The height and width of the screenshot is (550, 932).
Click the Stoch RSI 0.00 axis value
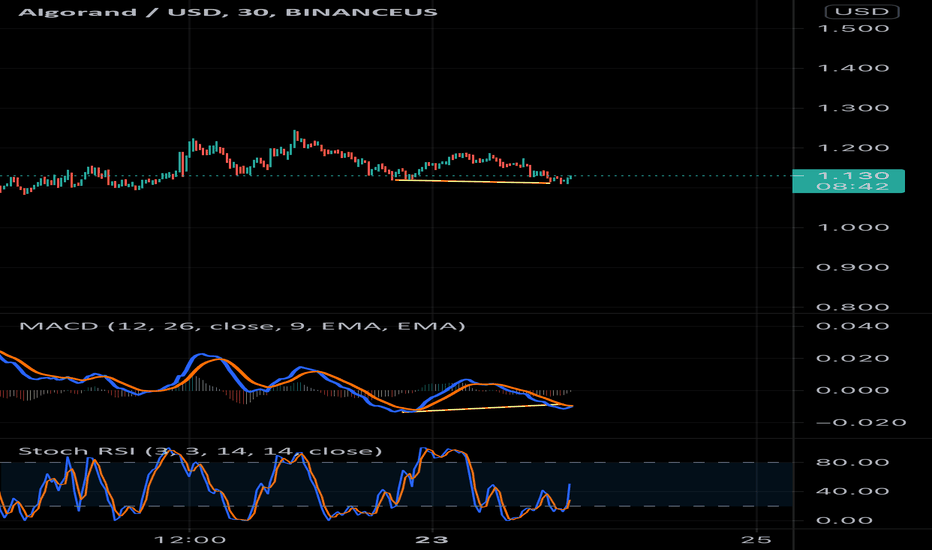844,521
